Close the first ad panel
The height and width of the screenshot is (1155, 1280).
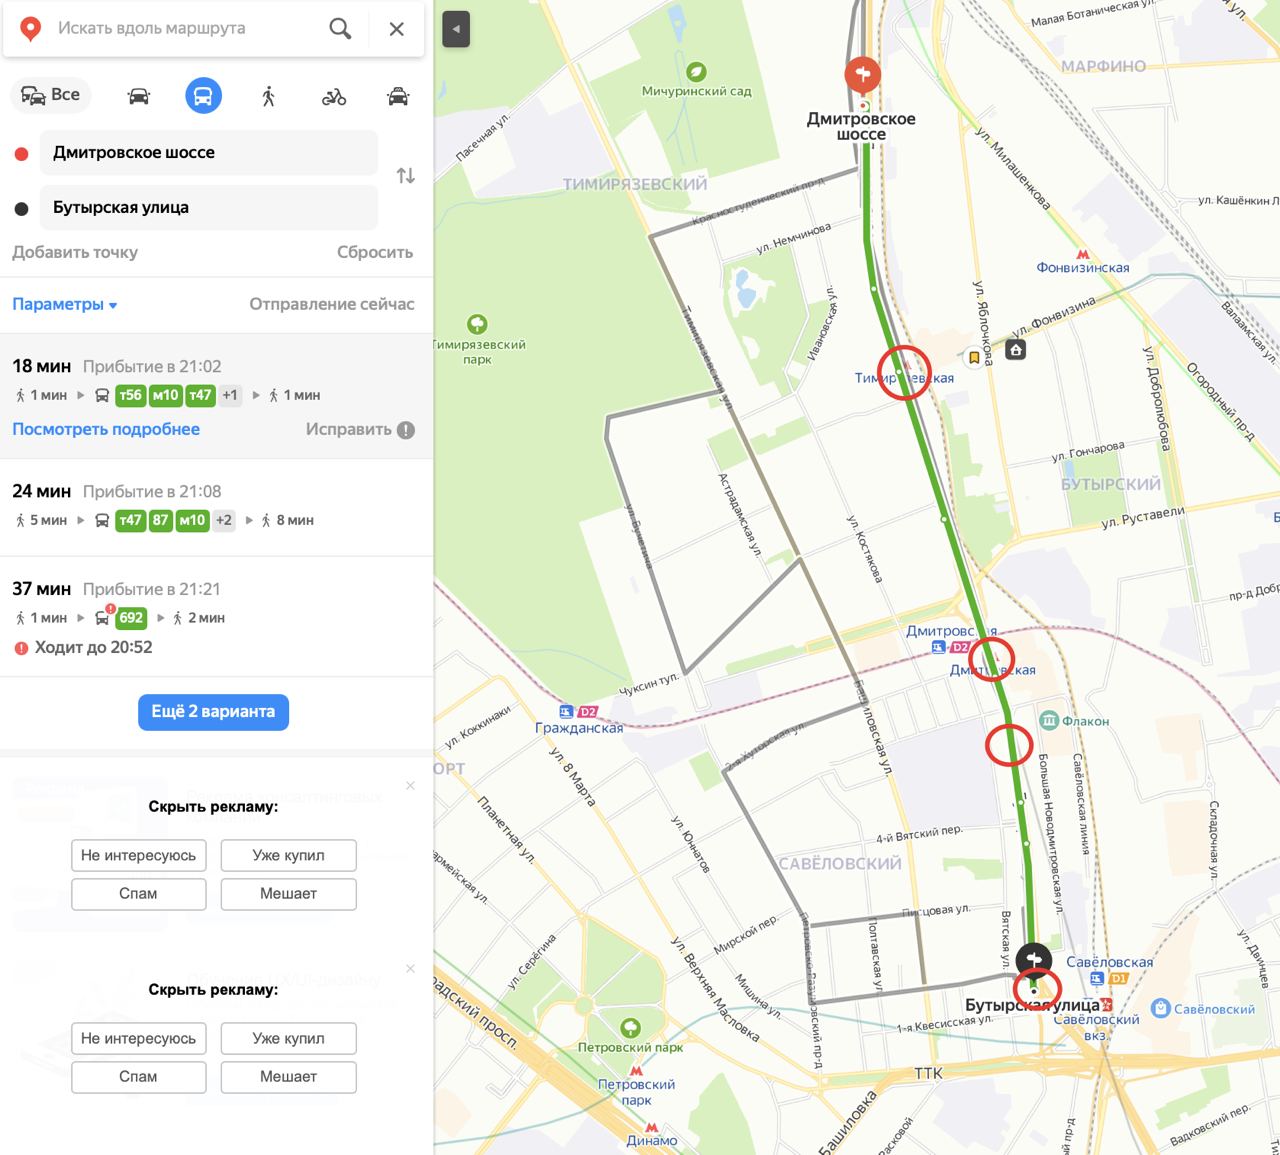410,786
